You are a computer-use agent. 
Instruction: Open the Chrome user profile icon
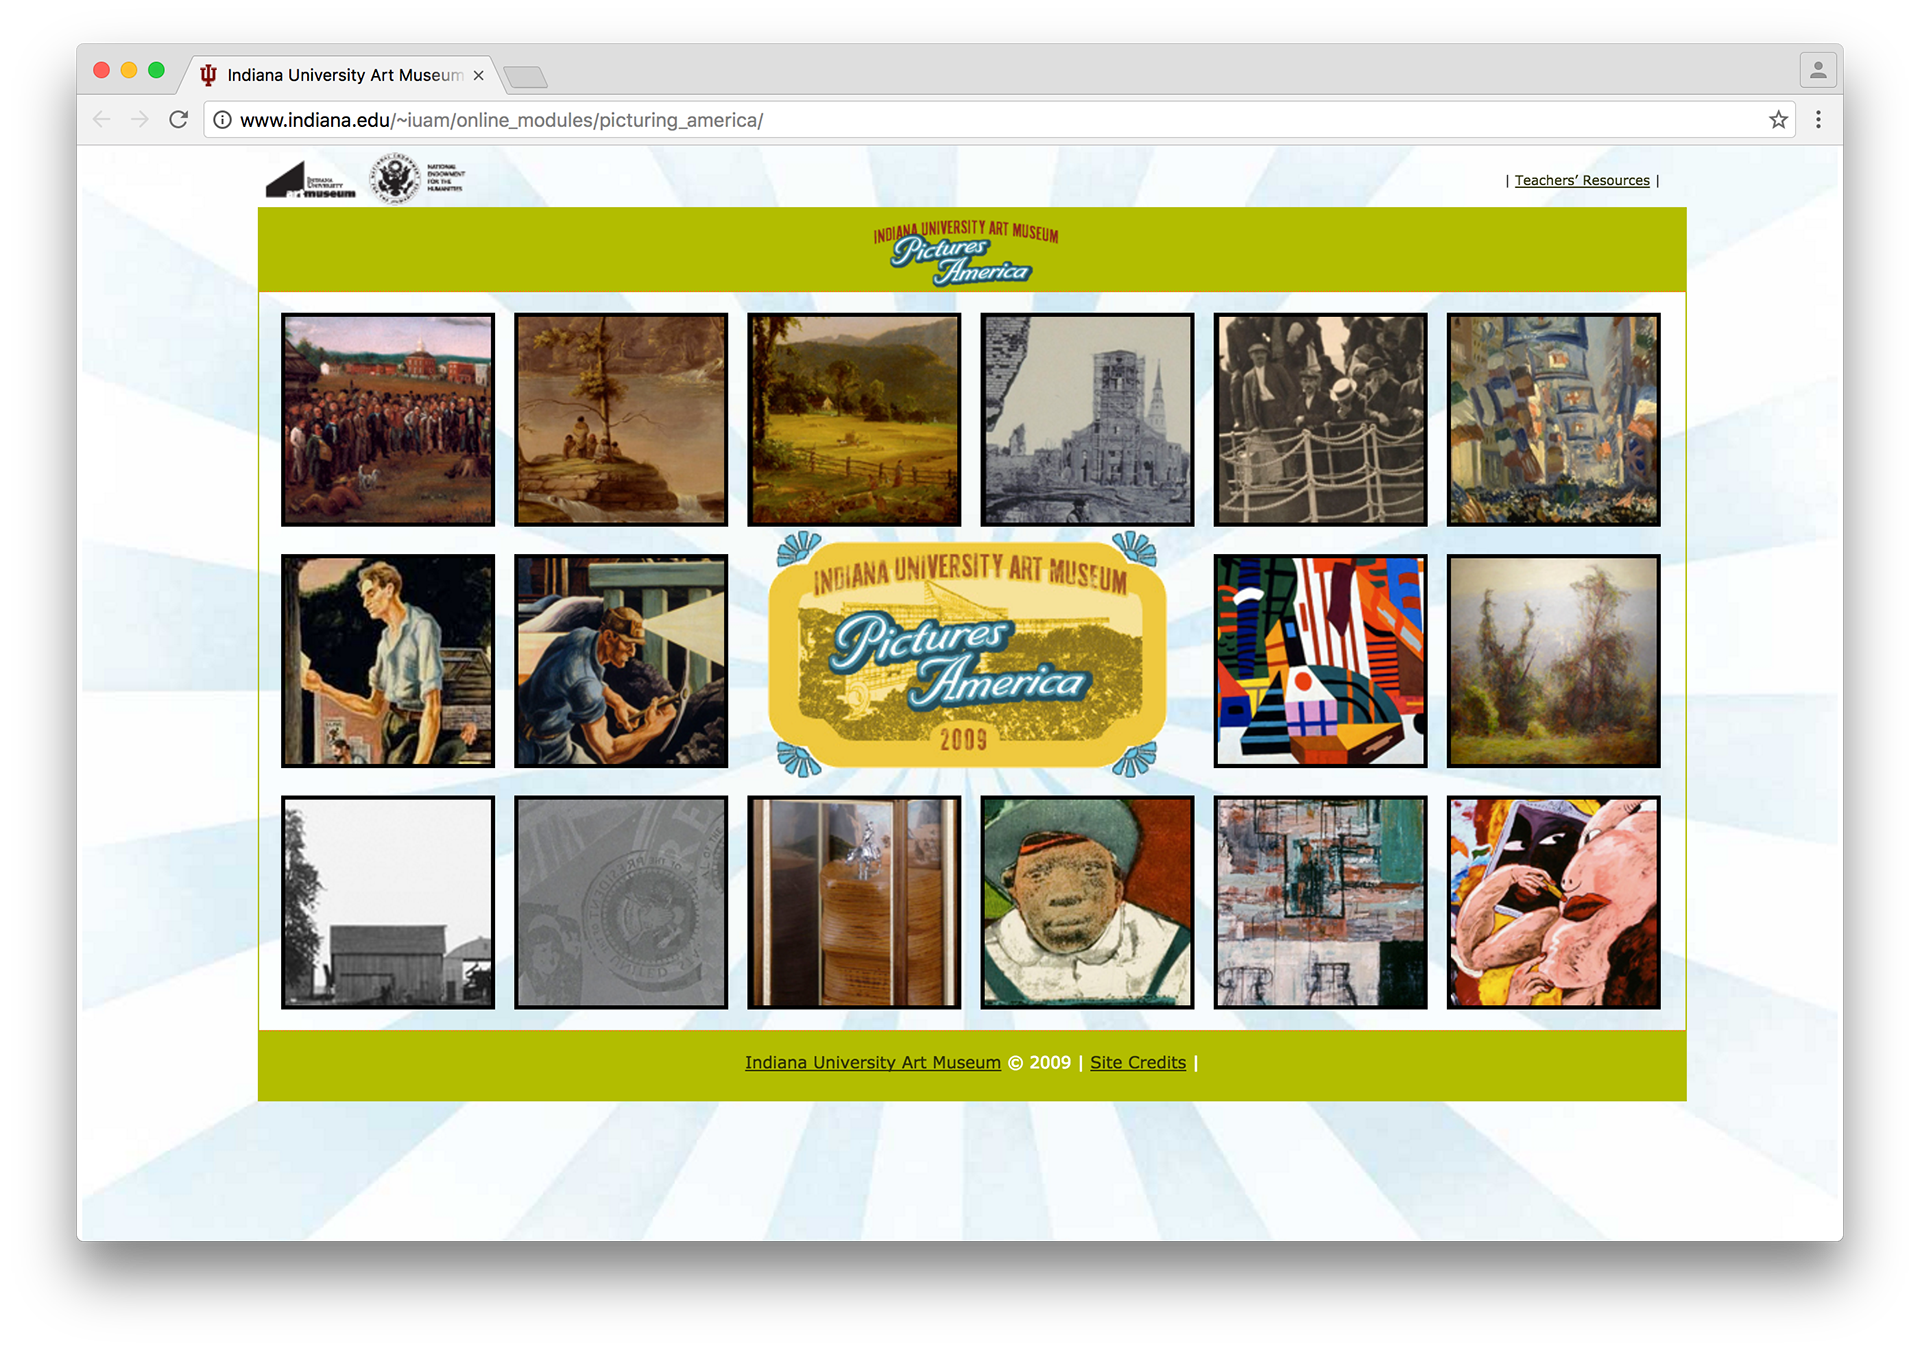point(1818,71)
